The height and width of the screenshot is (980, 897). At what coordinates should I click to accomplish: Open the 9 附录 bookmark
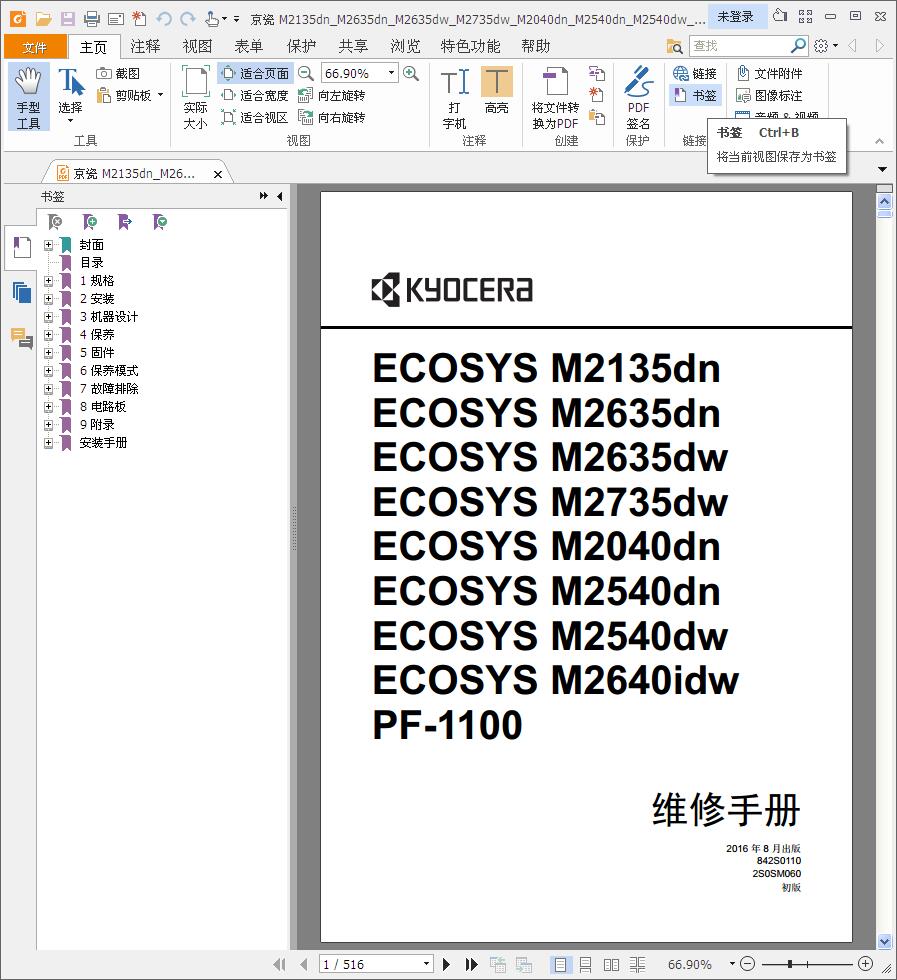pyautogui.click(x=97, y=425)
